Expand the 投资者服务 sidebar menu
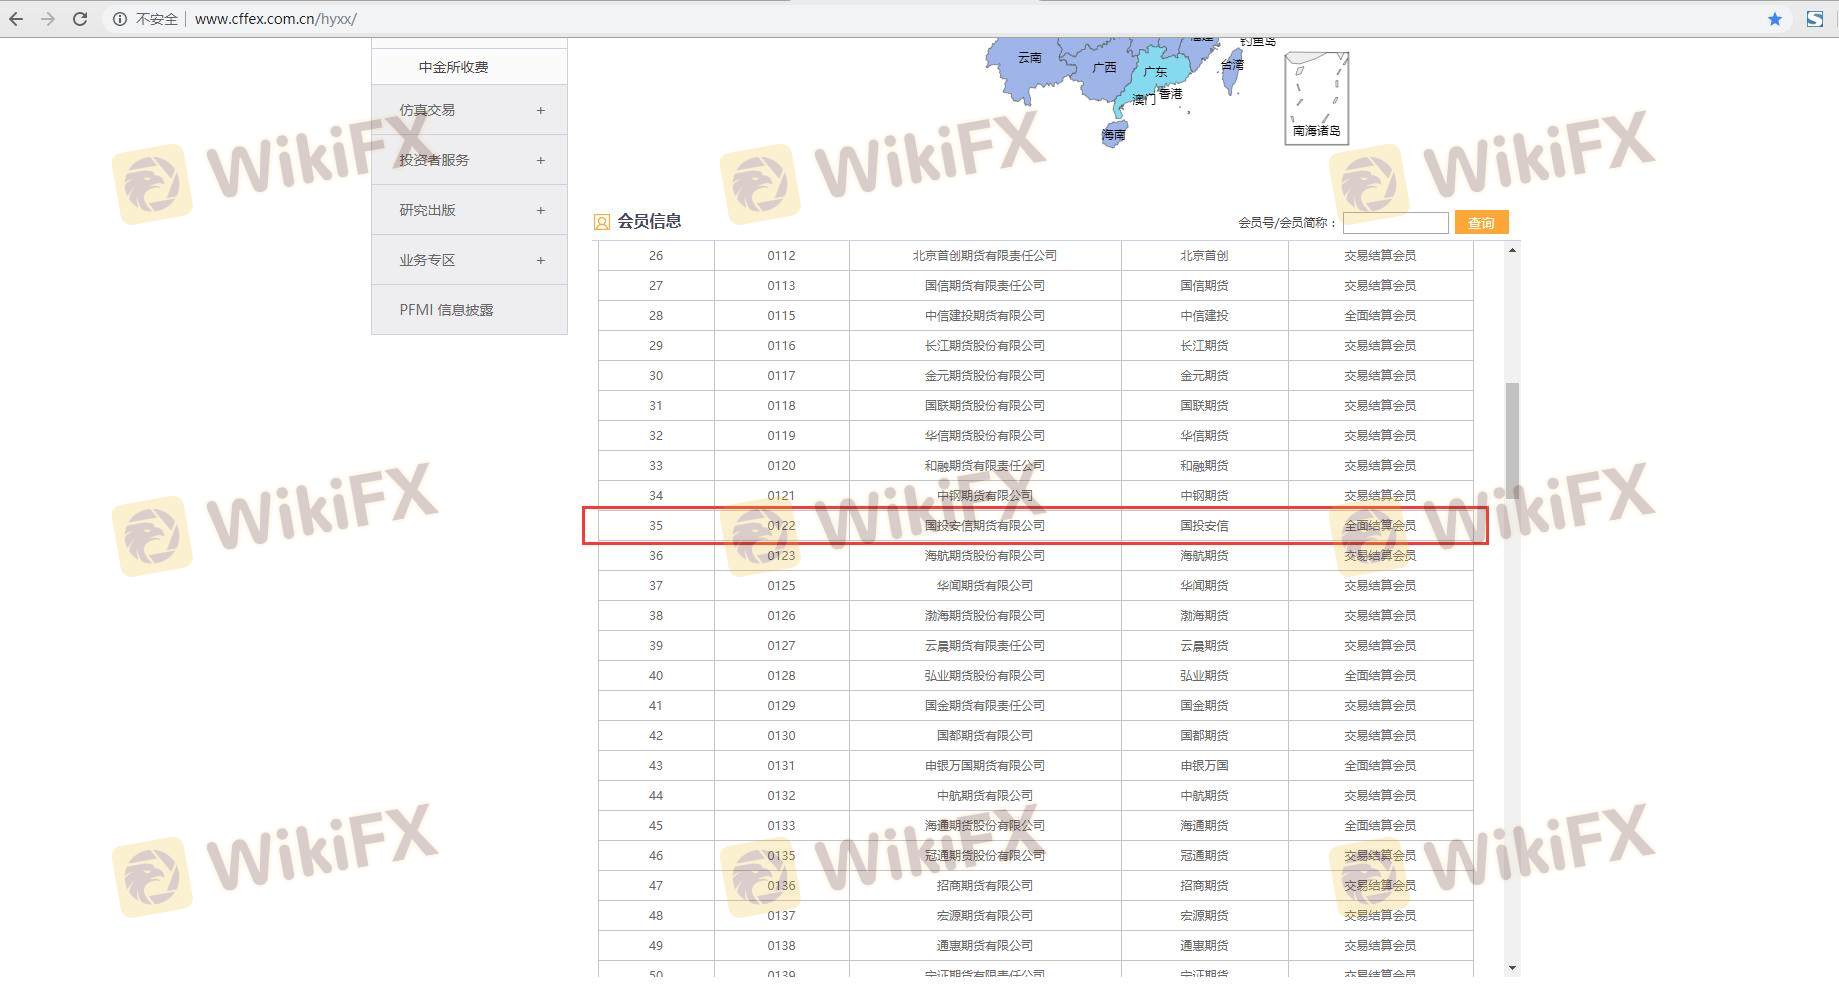The width and height of the screenshot is (1839, 994). [540, 160]
